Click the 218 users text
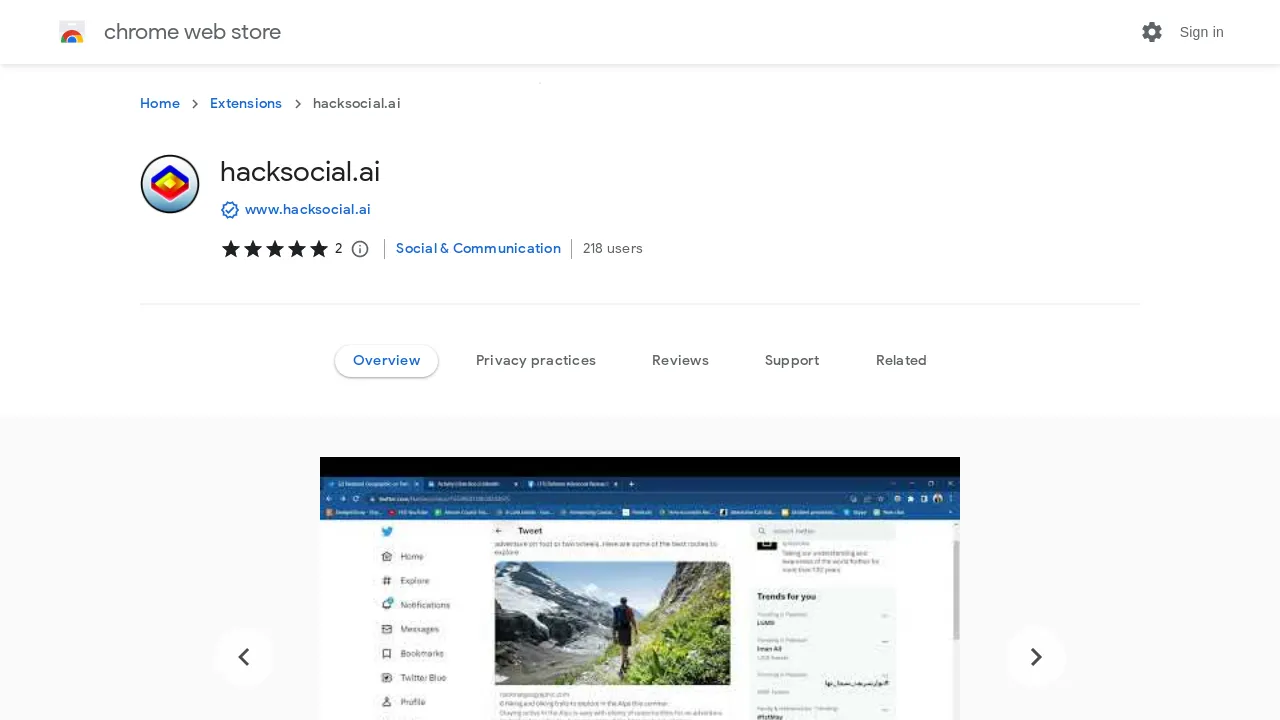 point(613,248)
